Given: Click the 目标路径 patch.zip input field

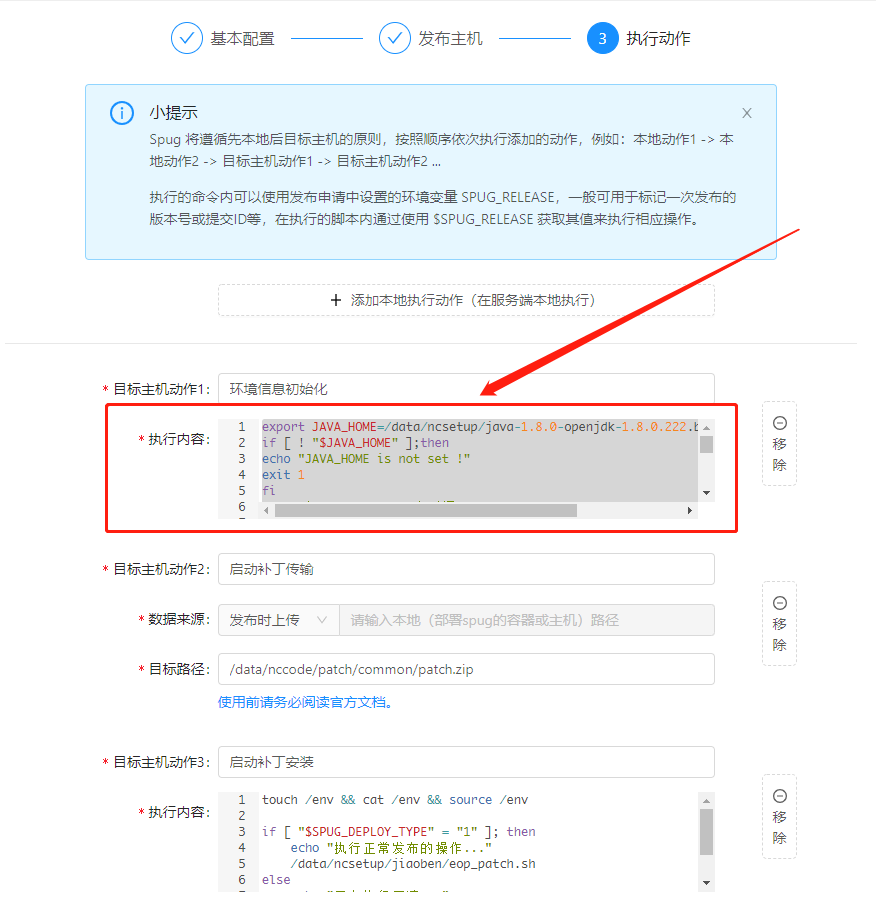Looking at the screenshot, I should [x=466, y=669].
